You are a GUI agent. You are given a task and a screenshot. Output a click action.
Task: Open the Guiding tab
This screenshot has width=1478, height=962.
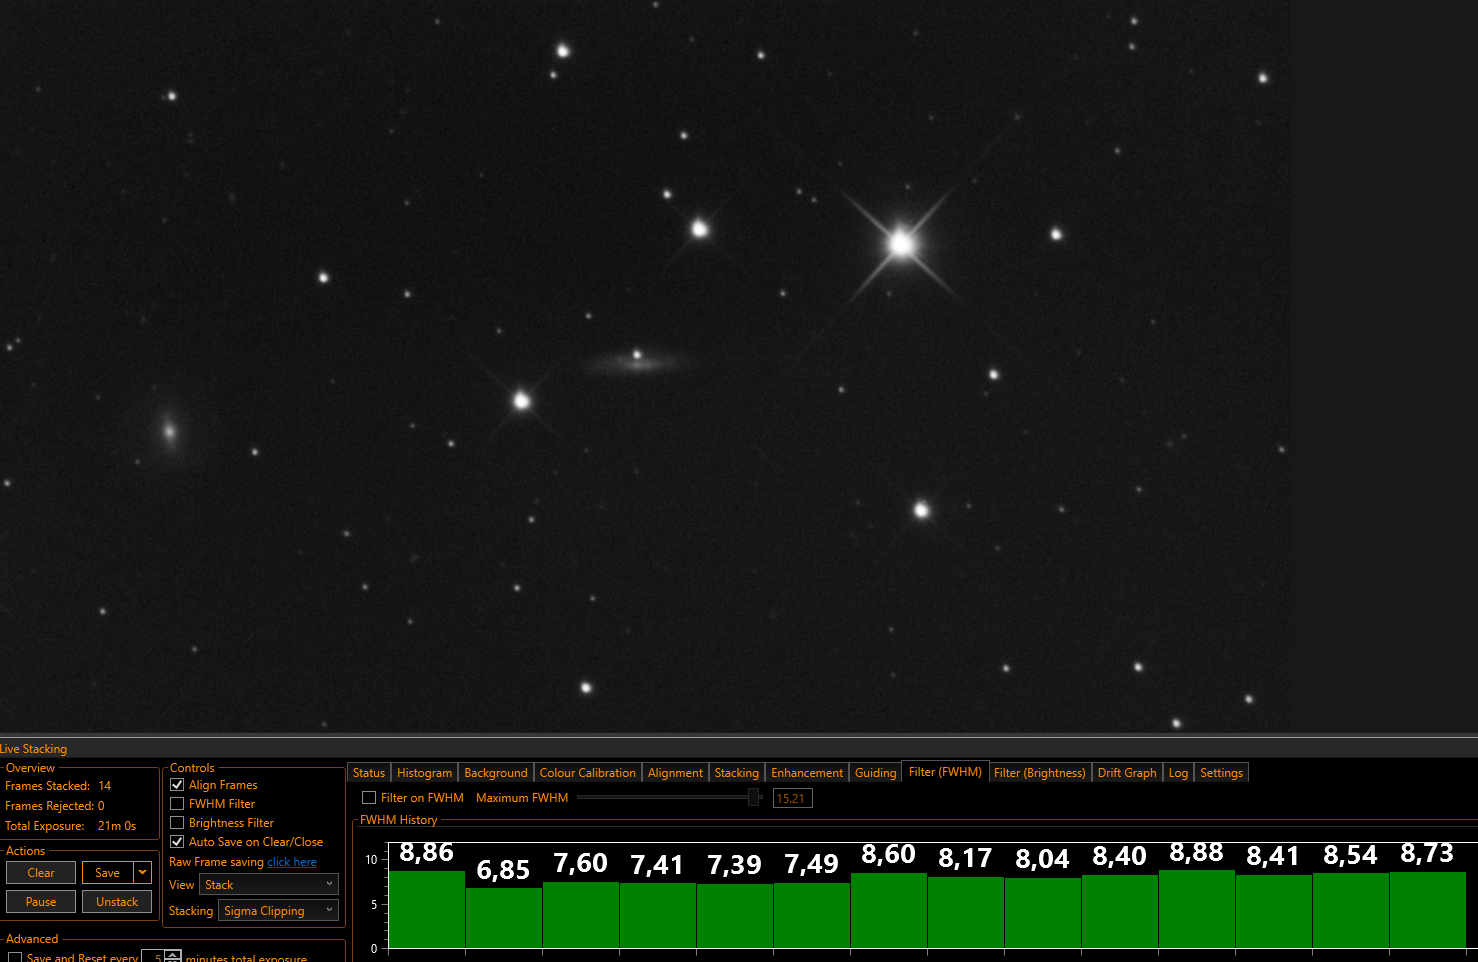875,773
